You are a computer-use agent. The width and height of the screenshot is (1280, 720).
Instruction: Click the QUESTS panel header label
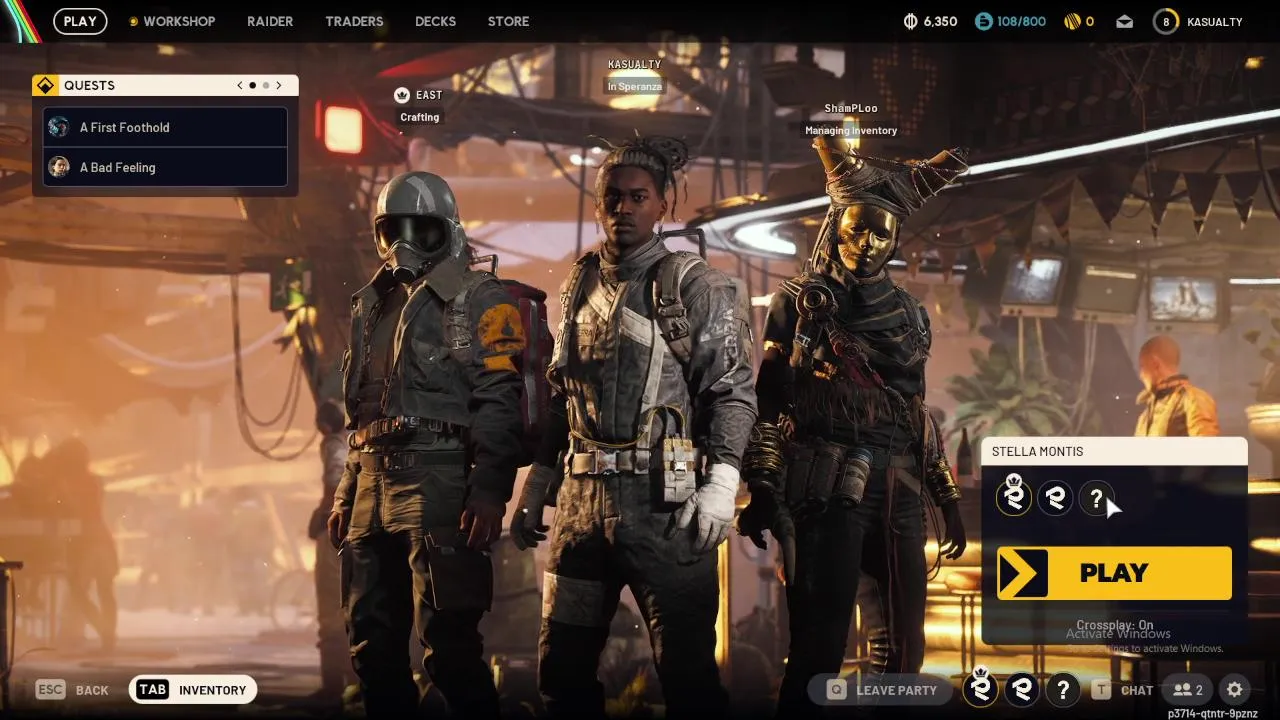89,86
